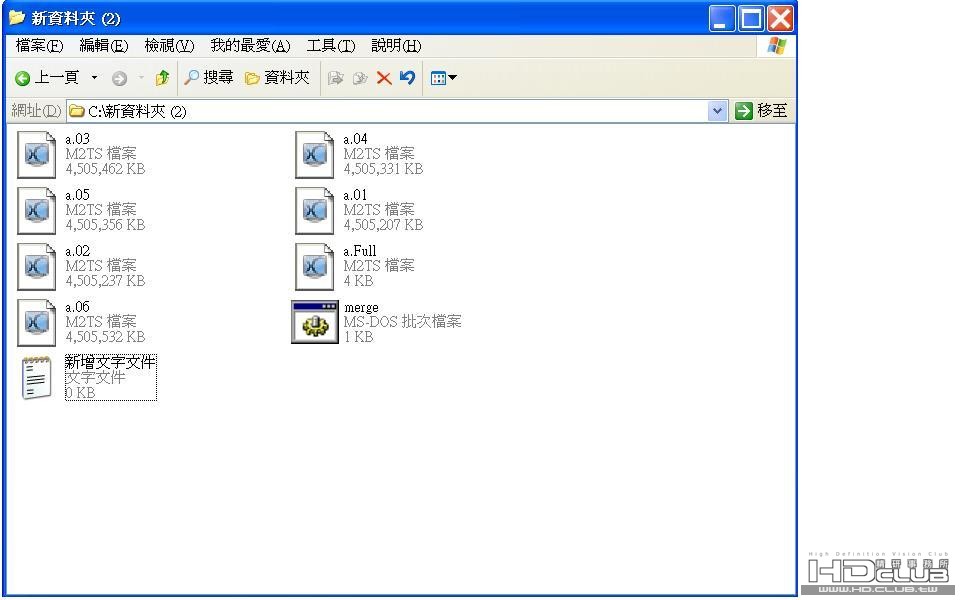Toggle the Folders (資料夾) pane

277,78
